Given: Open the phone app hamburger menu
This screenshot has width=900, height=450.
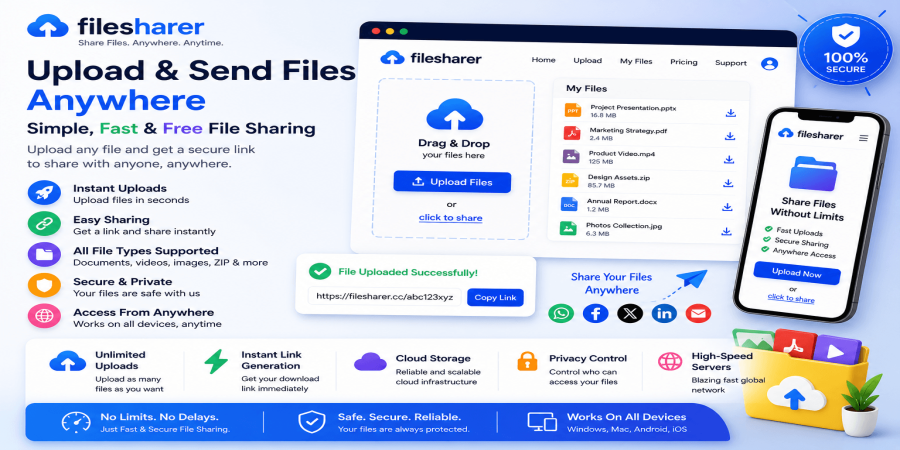Looking at the screenshot, I should (863, 138).
